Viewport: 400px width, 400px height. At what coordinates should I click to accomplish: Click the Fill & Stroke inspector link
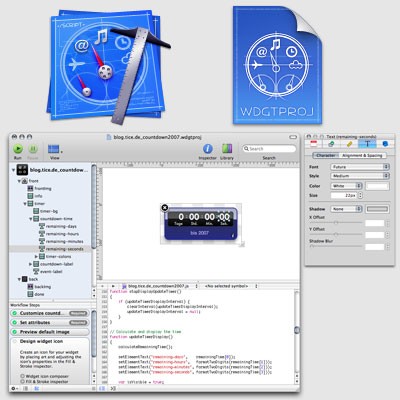point(47,381)
